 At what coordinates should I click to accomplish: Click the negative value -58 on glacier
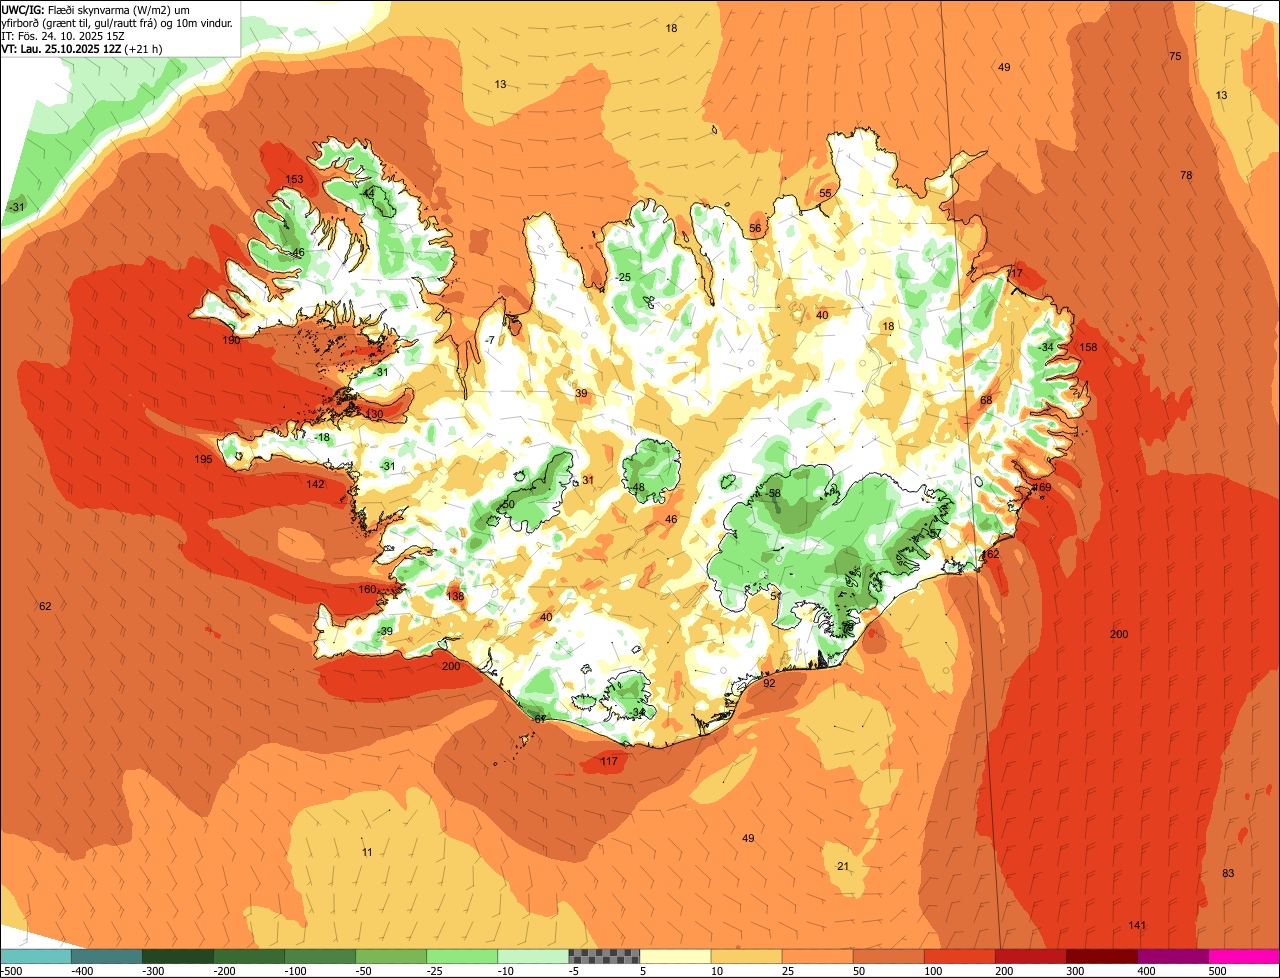(773, 494)
